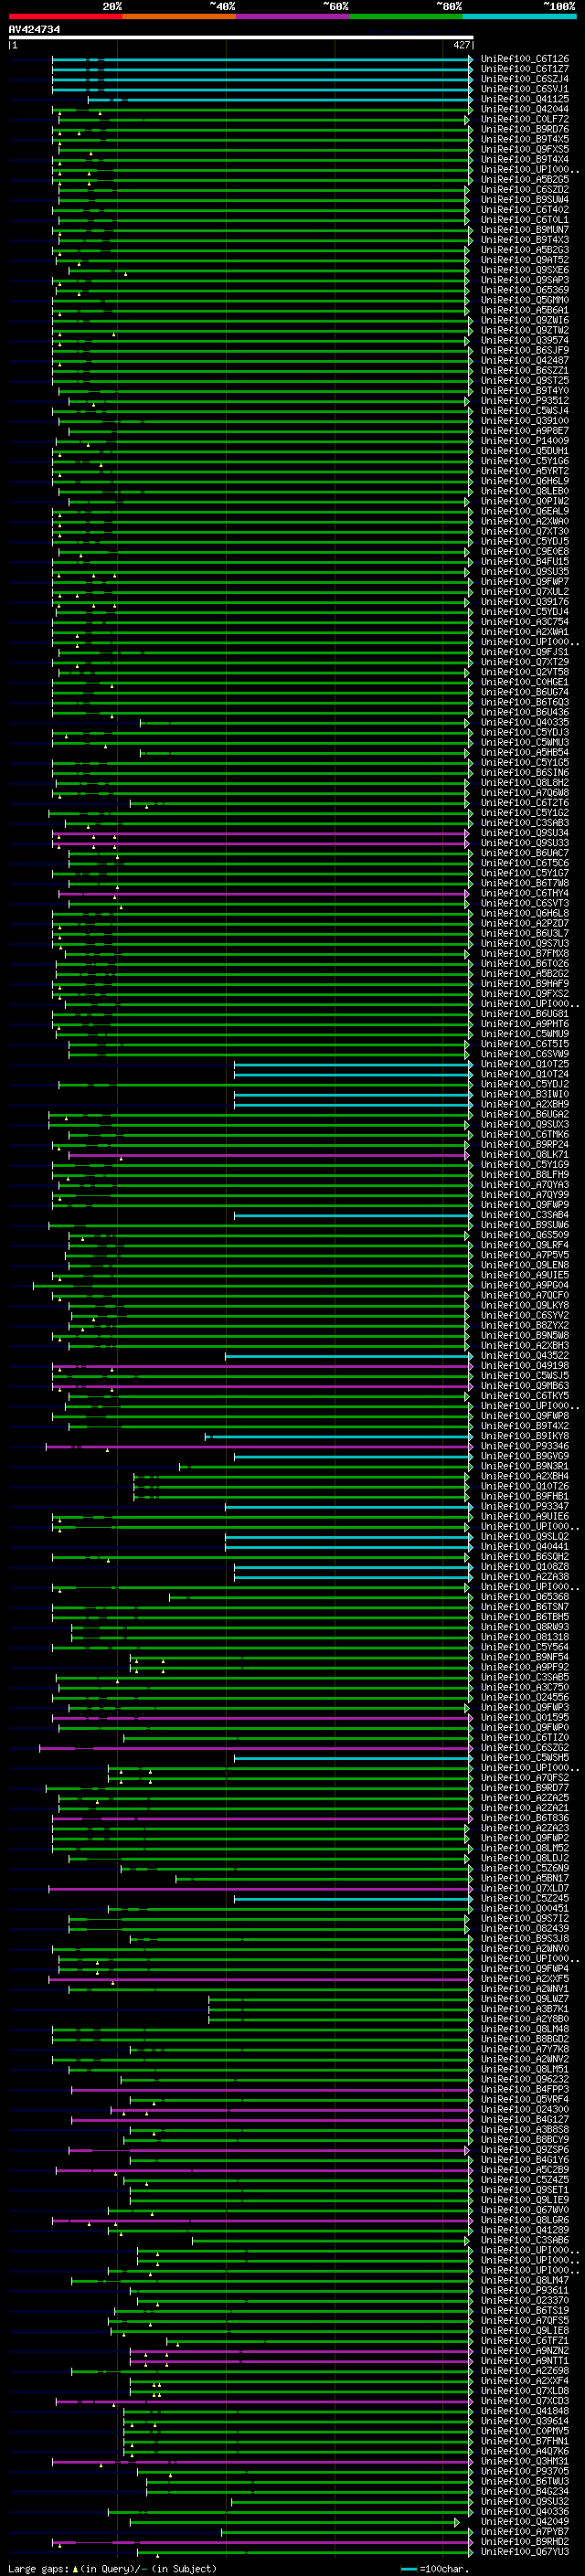585x2576 pixels.
Task: Click the white query sequence bar
Action: (241, 37)
